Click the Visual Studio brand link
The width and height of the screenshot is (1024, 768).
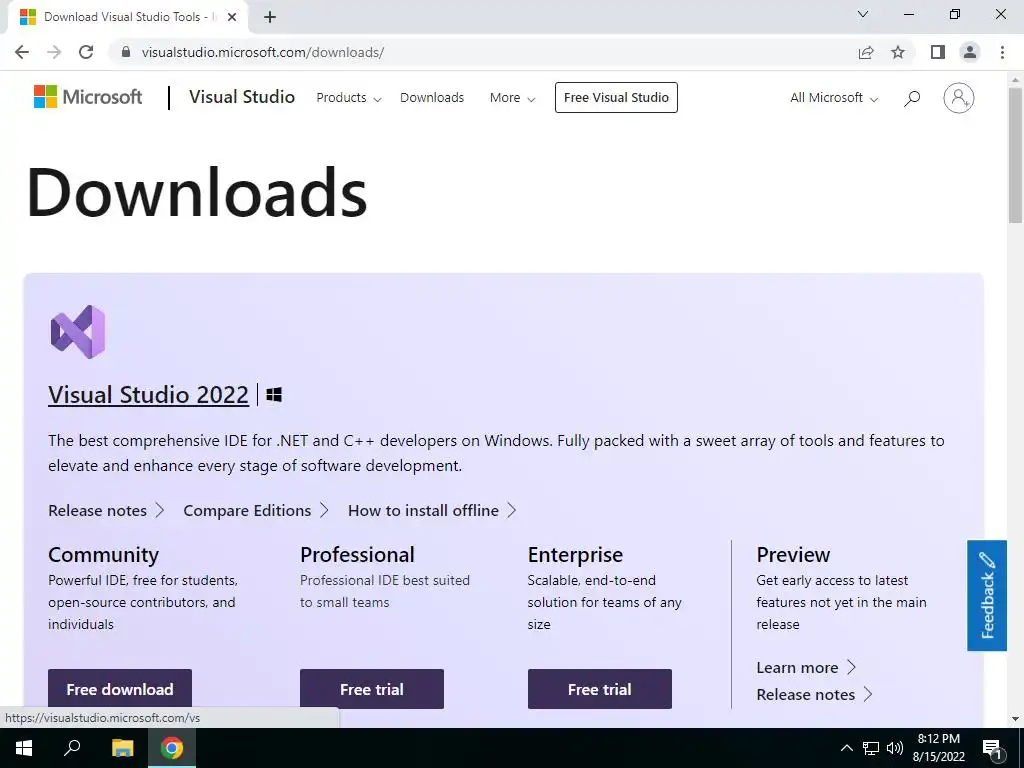tap(242, 97)
